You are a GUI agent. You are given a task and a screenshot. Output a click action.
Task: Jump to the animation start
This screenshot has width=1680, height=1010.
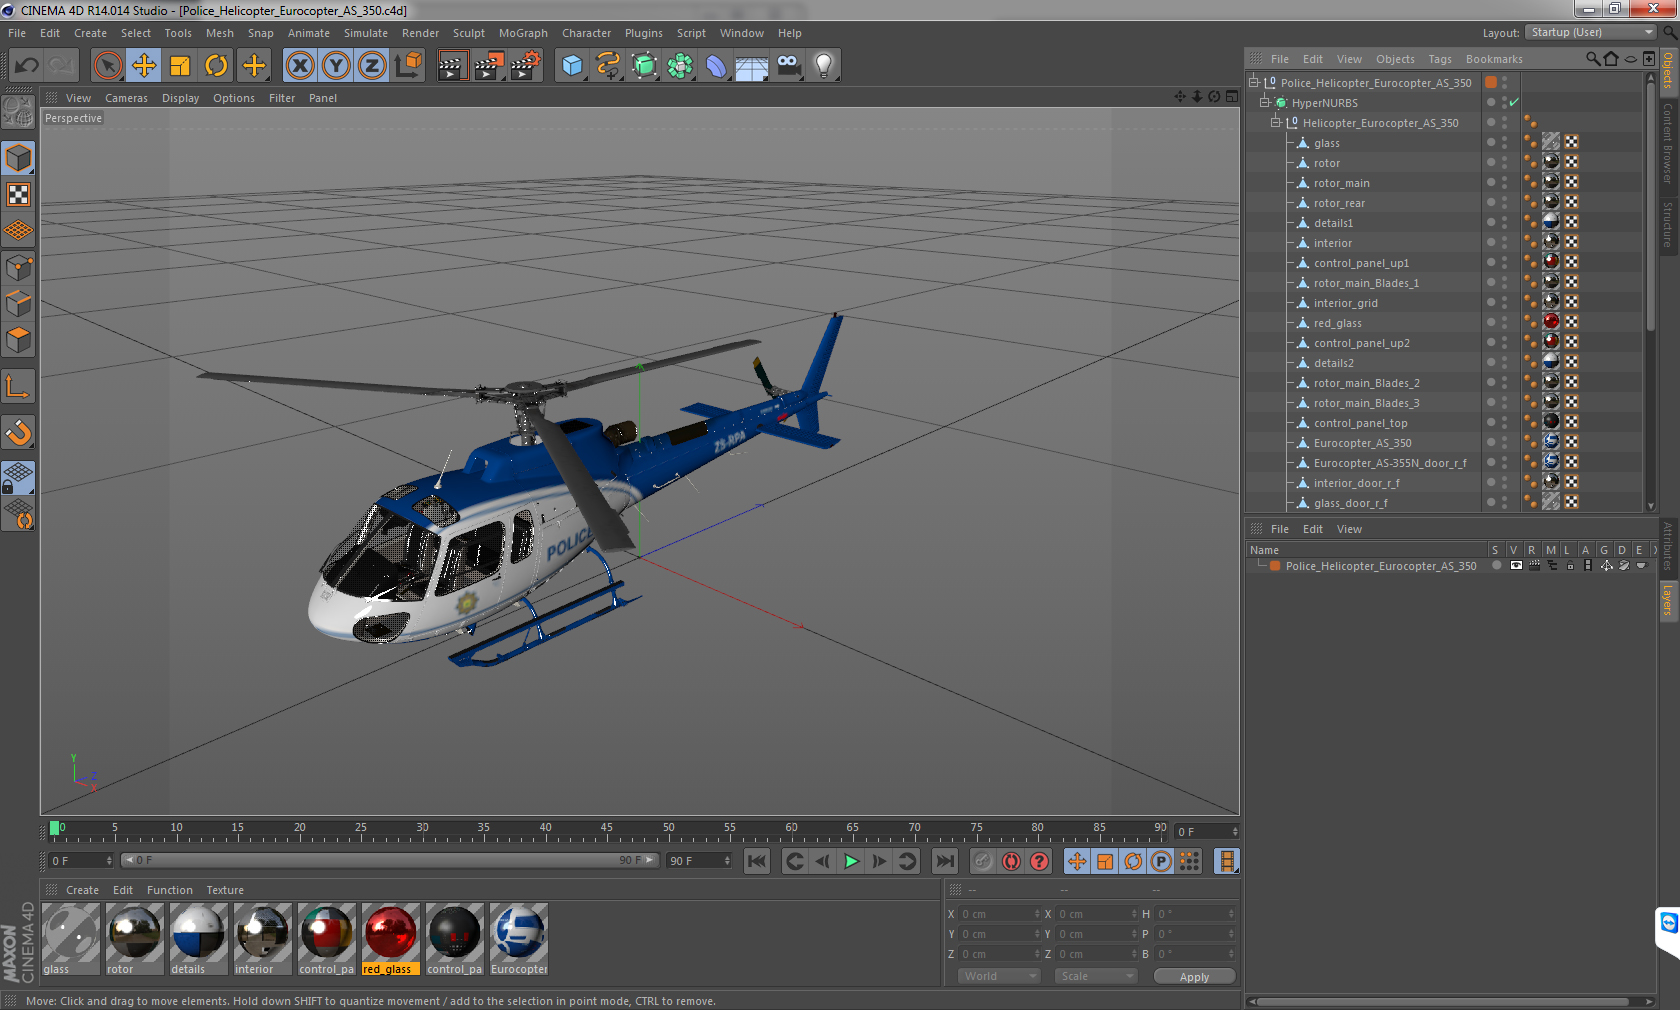tap(757, 861)
